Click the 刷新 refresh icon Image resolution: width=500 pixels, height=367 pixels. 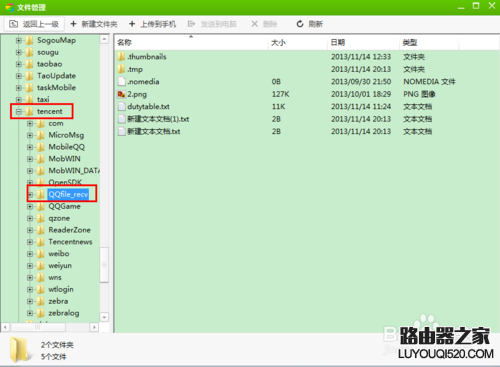(300, 24)
